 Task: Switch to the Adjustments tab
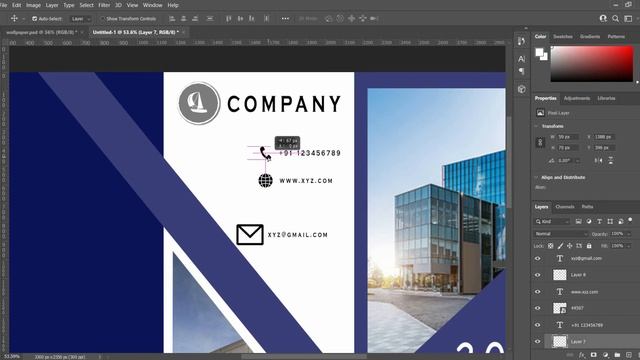pyautogui.click(x=576, y=98)
